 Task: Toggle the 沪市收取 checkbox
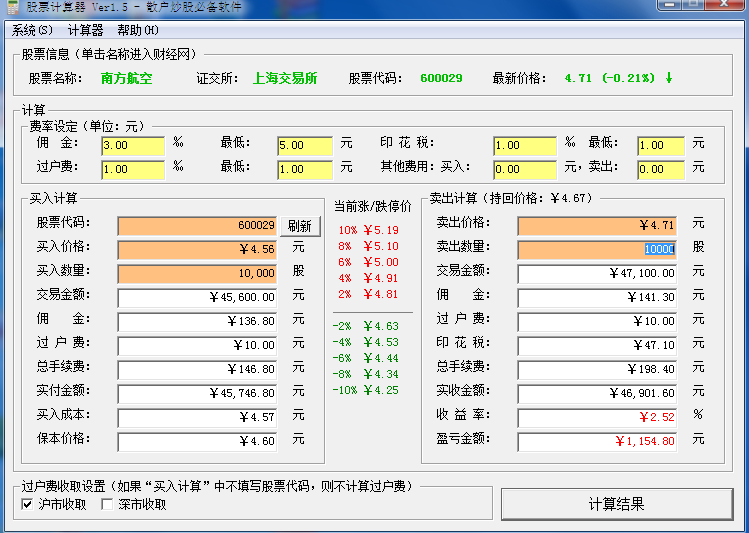pos(28,505)
